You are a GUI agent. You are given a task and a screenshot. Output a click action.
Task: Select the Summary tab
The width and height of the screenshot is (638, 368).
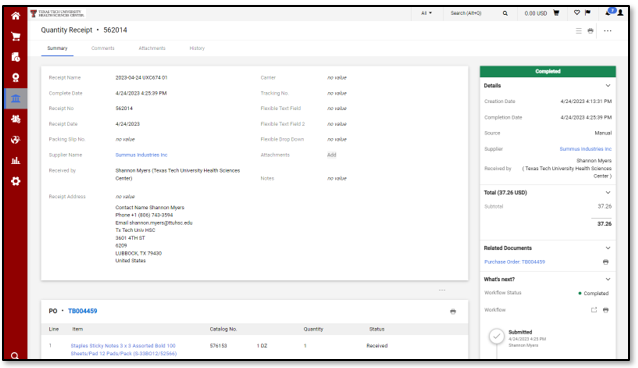[57, 48]
